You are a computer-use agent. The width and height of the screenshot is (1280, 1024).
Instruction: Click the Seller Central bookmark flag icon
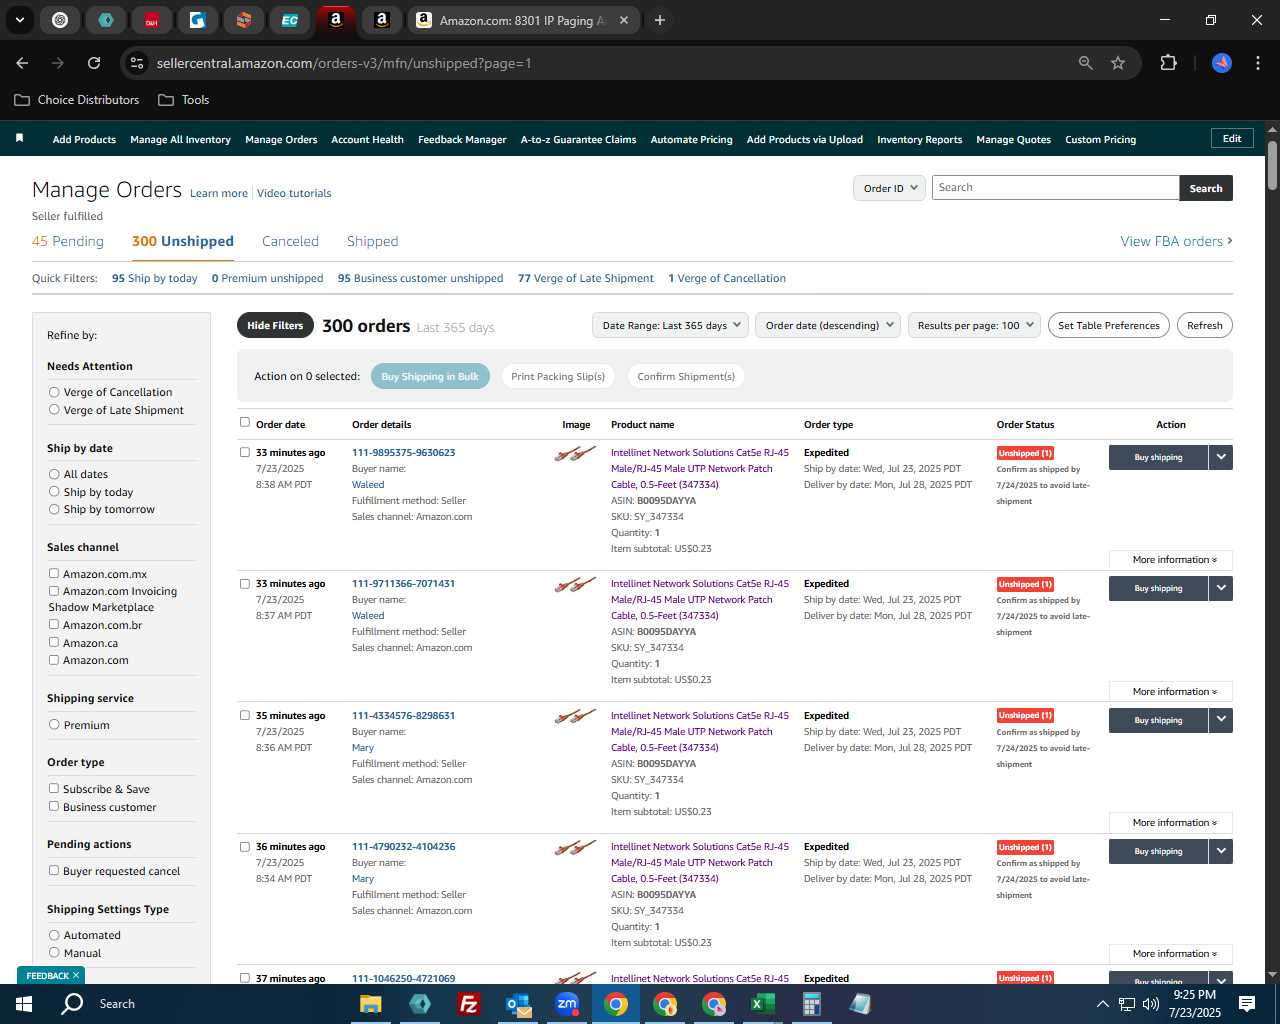(x=19, y=138)
